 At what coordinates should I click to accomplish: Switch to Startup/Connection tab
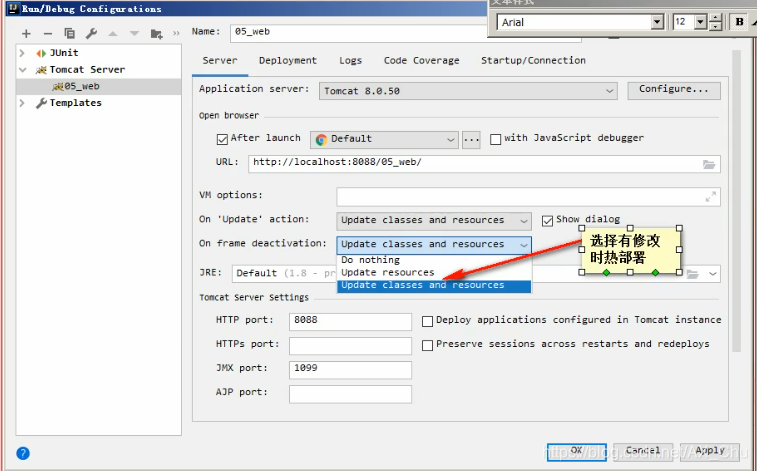pos(533,60)
